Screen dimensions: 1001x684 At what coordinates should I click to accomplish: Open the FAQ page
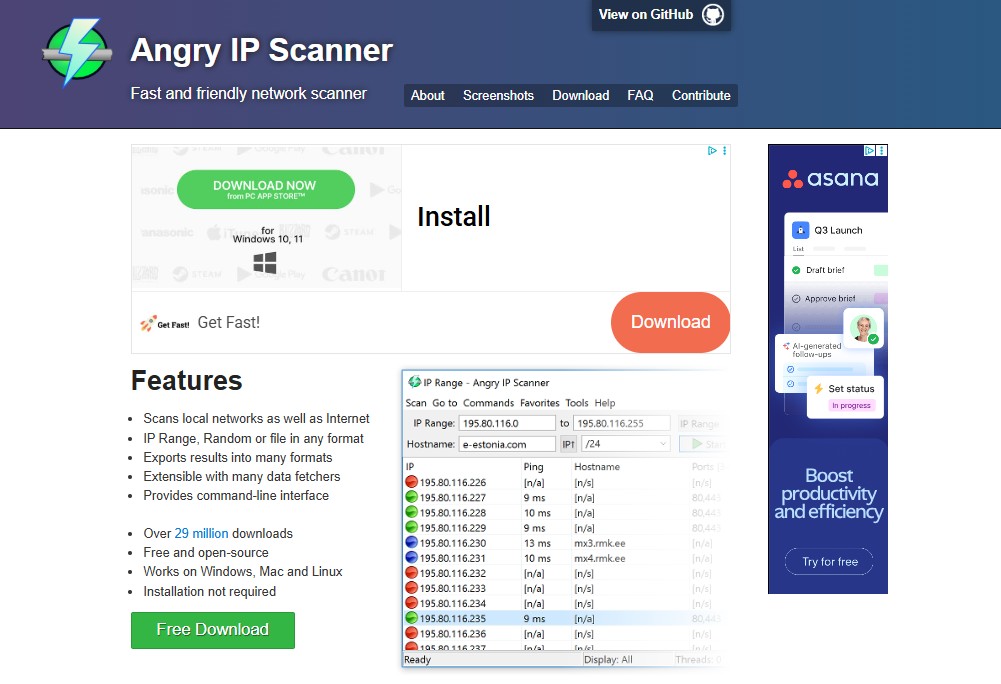(x=640, y=96)
